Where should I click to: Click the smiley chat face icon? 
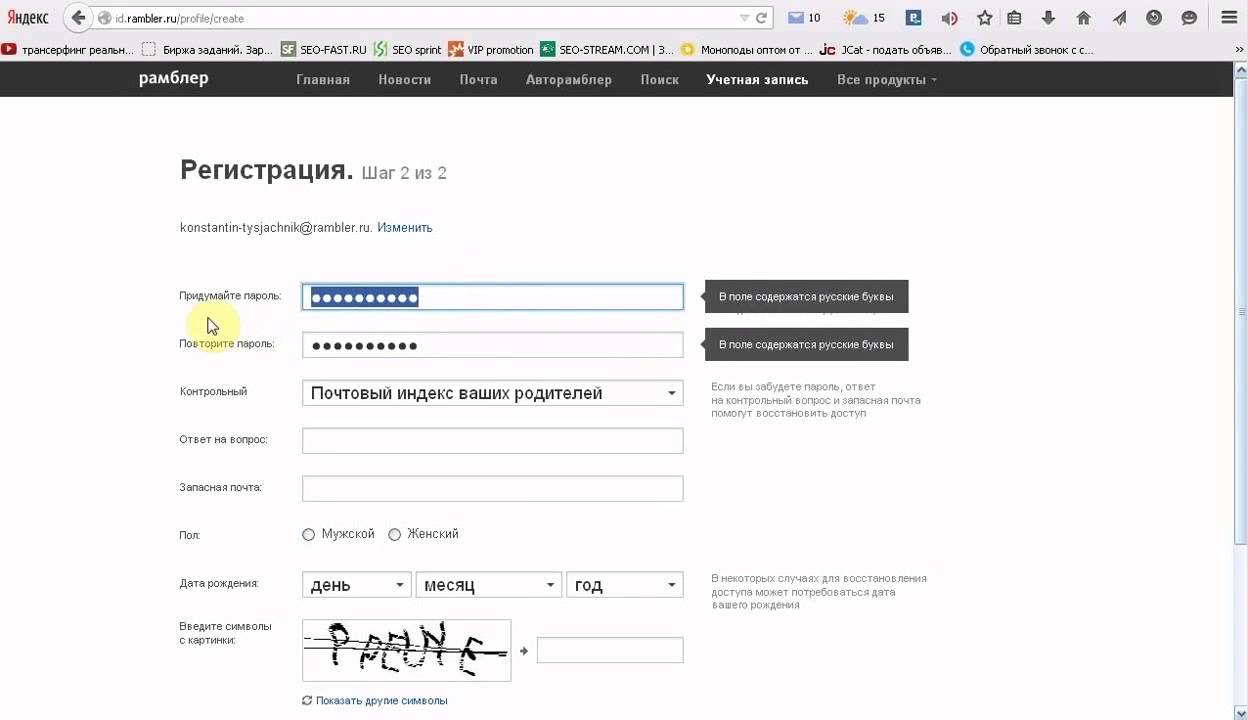(1189, 18)
